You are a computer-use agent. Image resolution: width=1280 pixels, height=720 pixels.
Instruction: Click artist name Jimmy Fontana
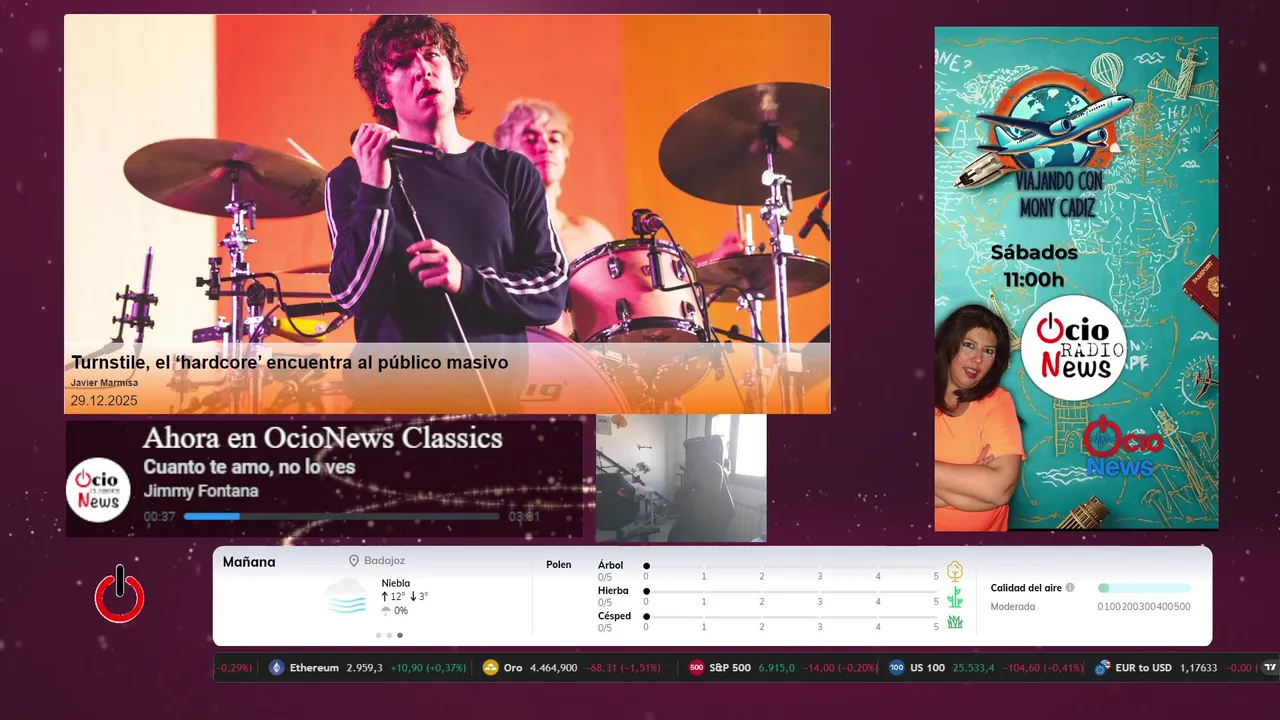(201, 491)
